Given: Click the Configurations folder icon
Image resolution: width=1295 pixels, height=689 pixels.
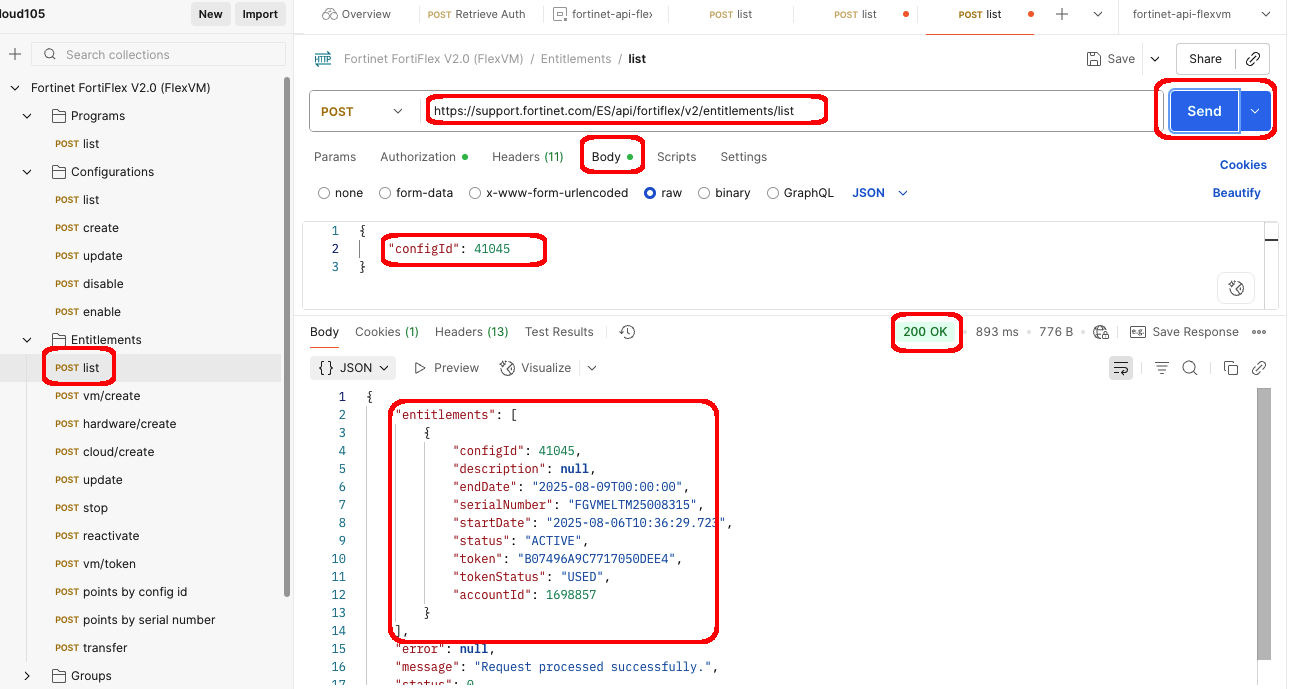Looking at the screenshot, I should 58,172.
